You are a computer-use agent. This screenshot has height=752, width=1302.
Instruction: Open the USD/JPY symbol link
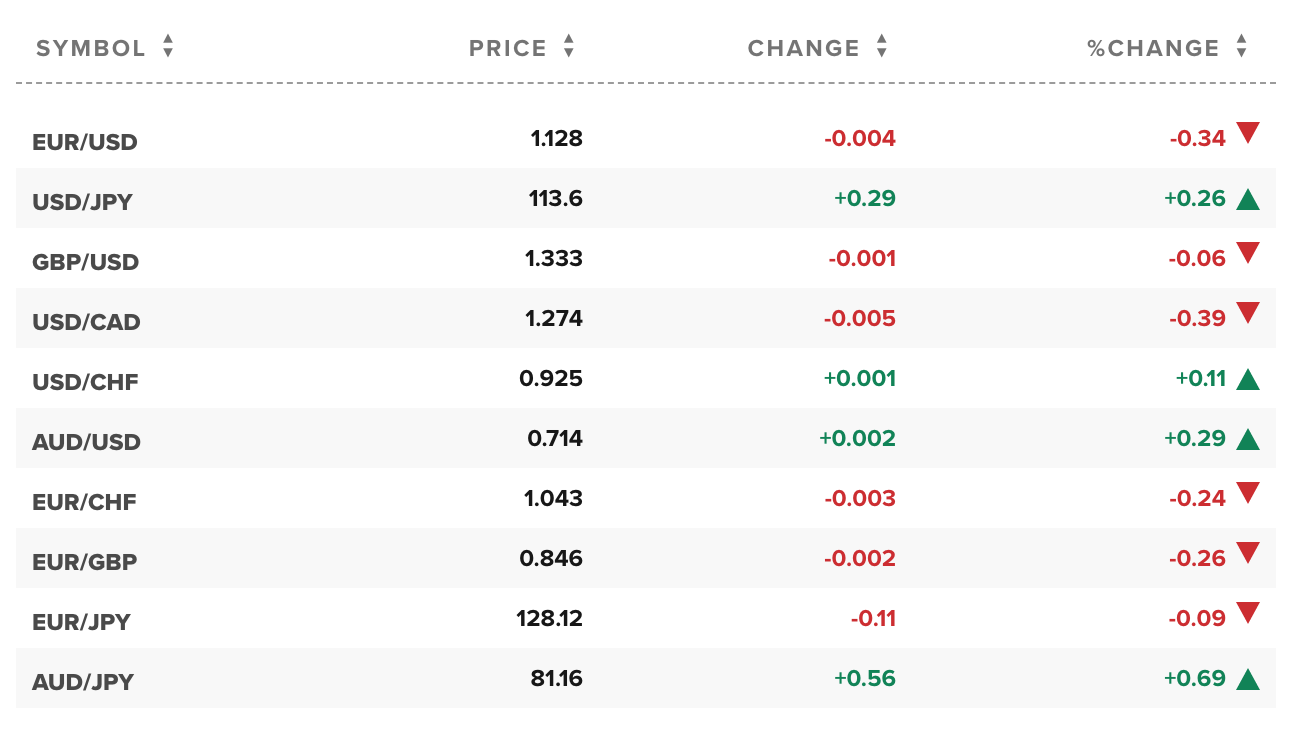(82, 202)
